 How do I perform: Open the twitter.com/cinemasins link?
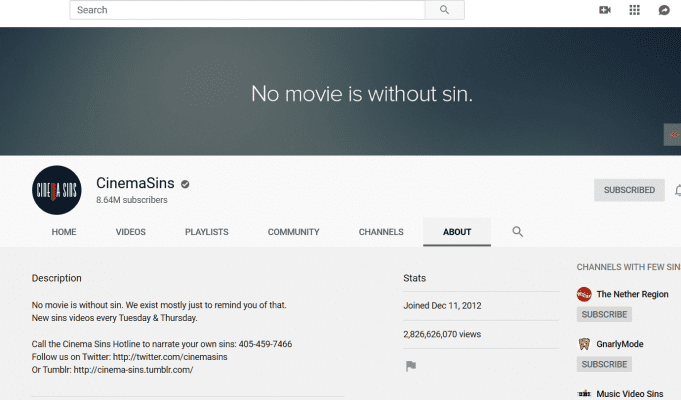(170, 357)
